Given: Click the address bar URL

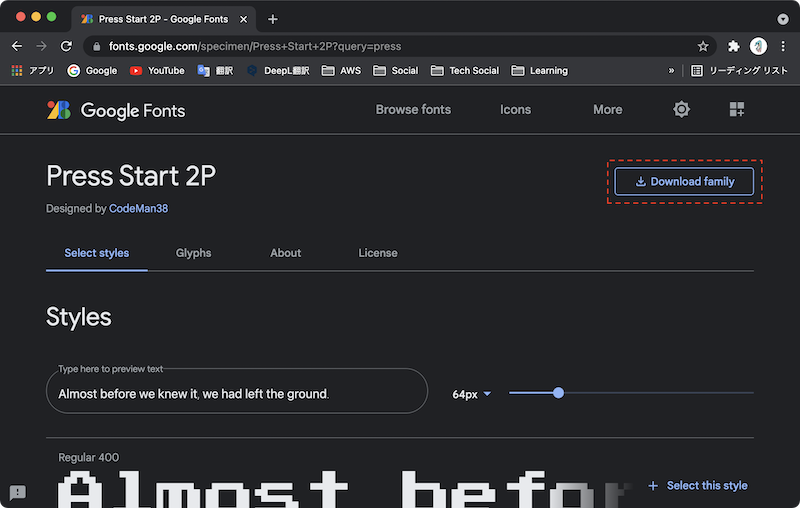Looking at the screenshot, I should (255, 46).
